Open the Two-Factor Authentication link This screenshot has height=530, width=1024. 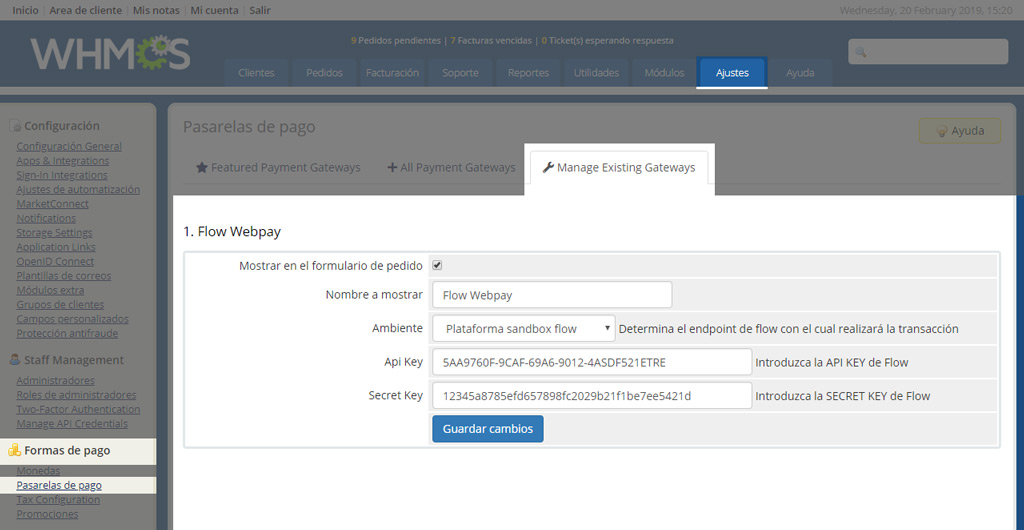[x=78, y=409]
